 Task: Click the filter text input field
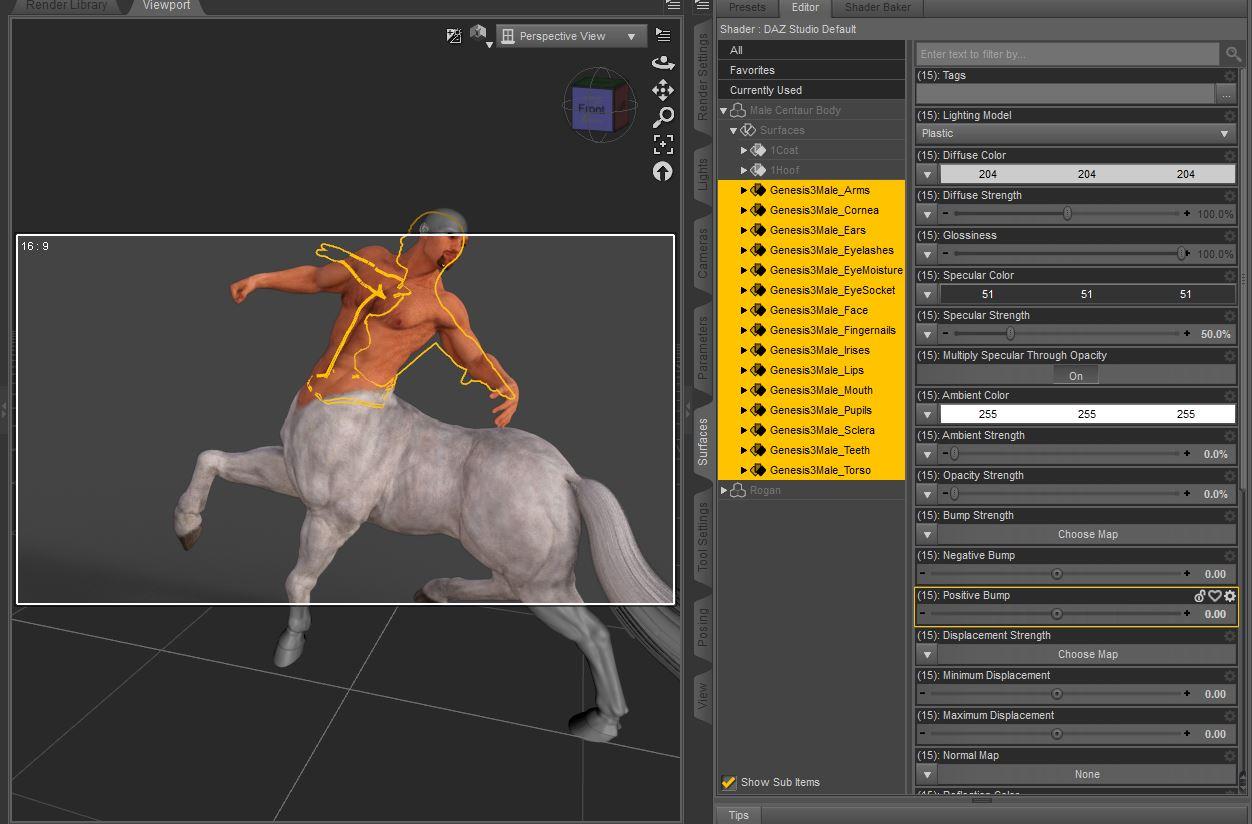tap(1068, 54)
